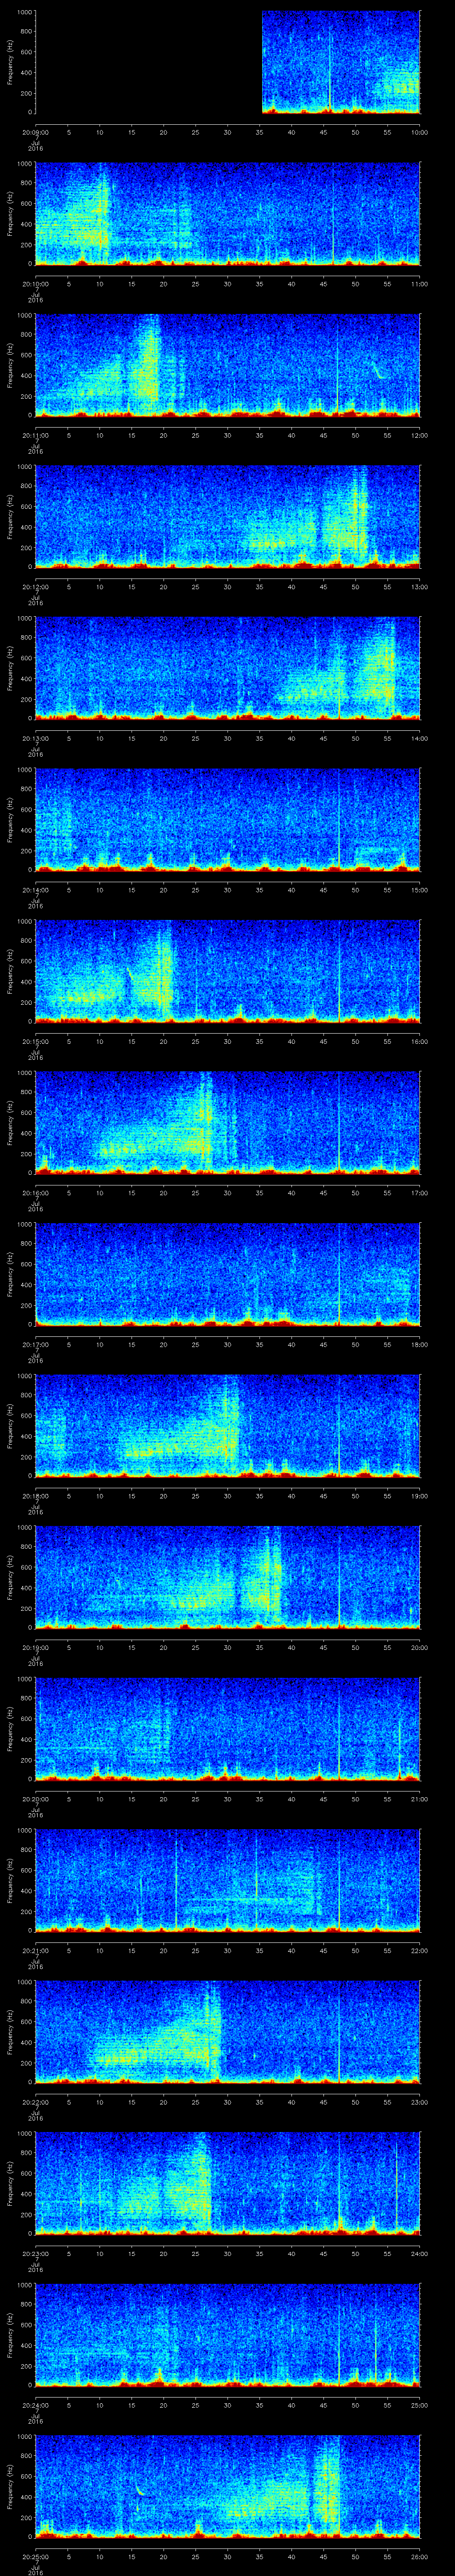Click the Frequency (Hz) label of the top spectrogram

11,62
